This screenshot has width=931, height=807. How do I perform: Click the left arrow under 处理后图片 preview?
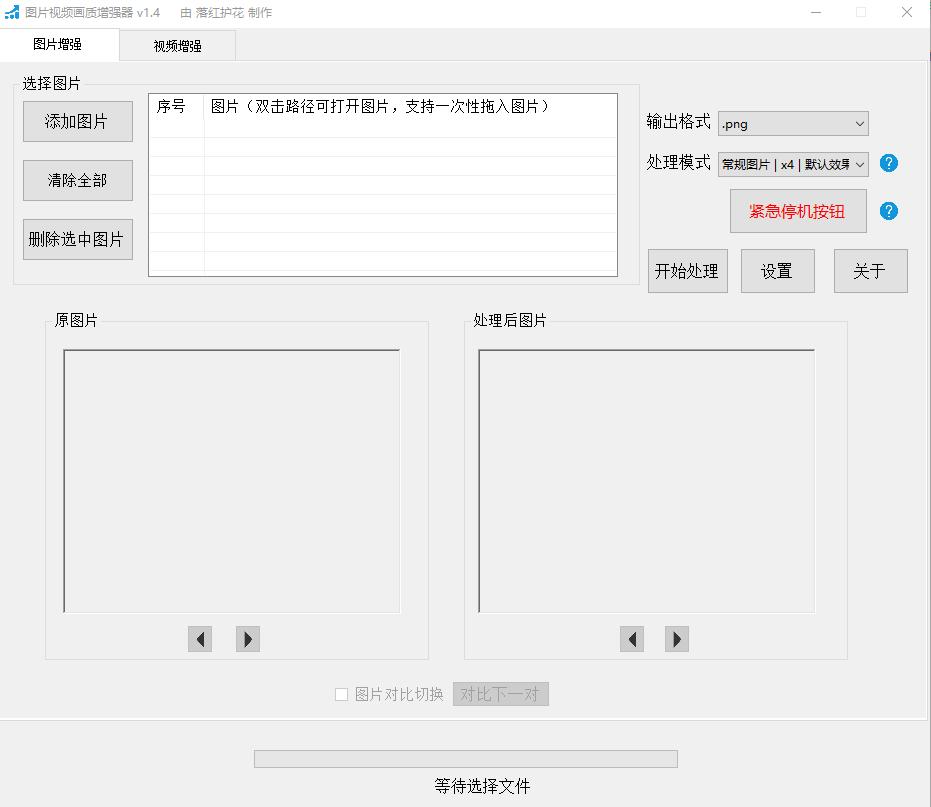631,639
